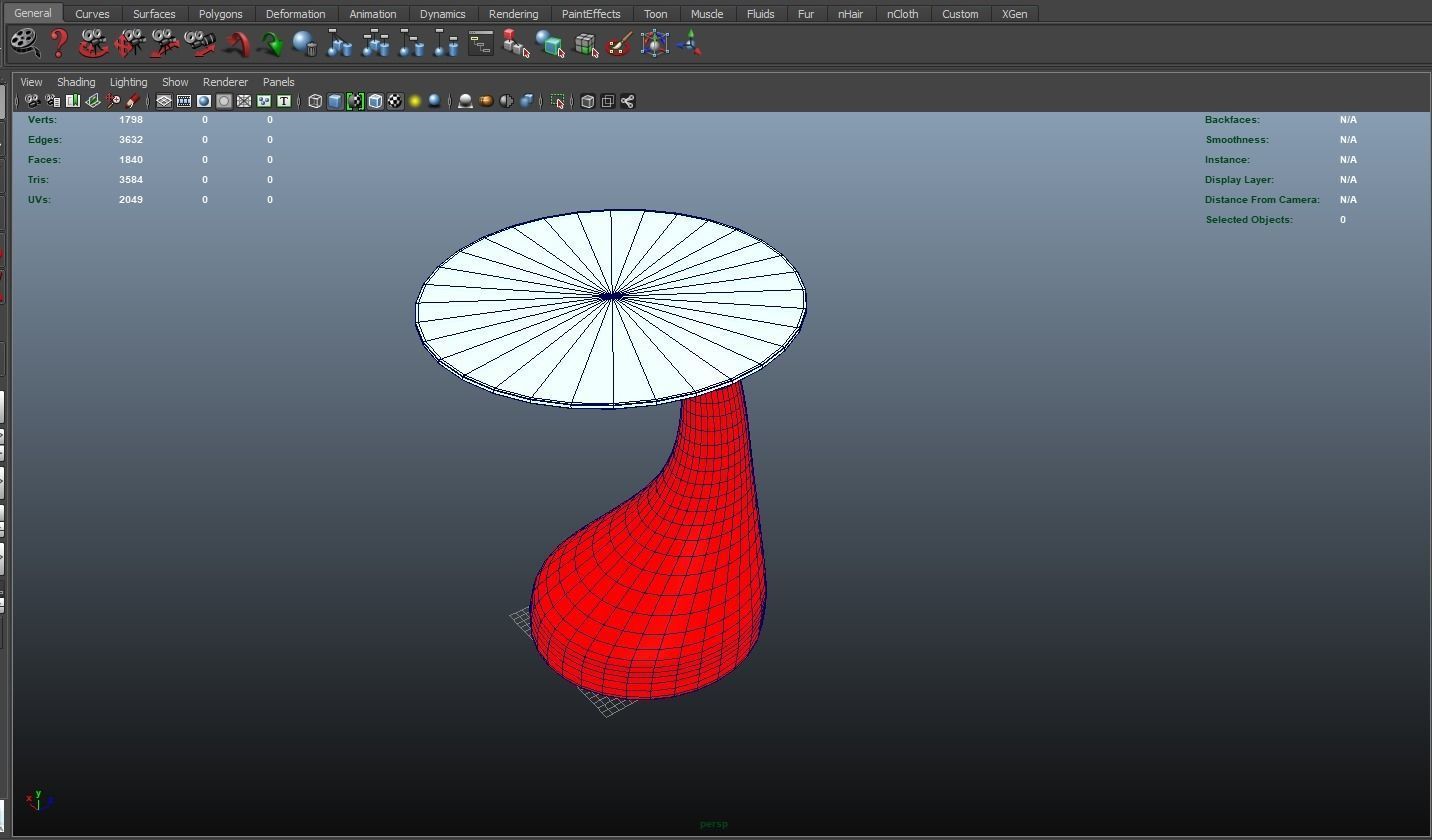Enable Wireframe display mode
Screen dimensions: 1432x840
tap(315, 101)
